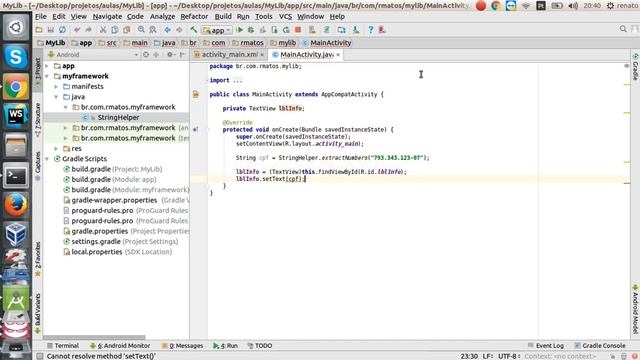Click the MyLib breadcrumb
The image size is (640, 360).
tap(51, 43)
